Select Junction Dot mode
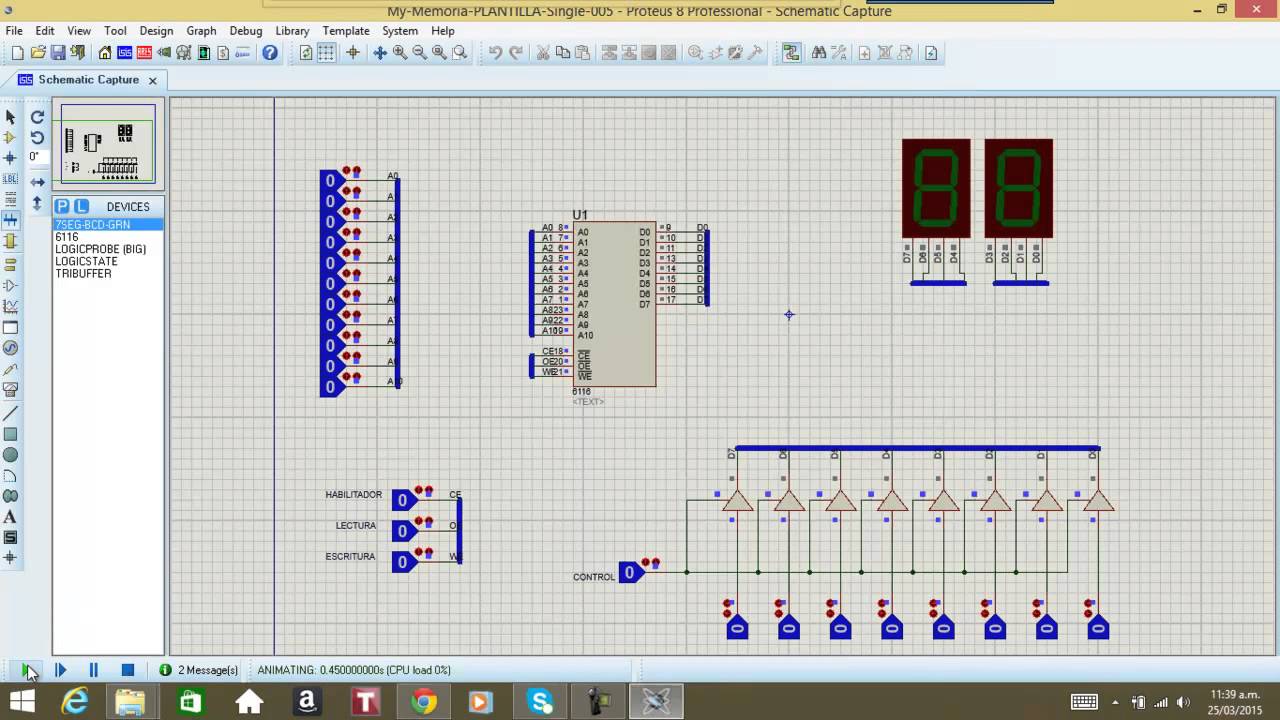The width and height of the screenshot is (1280, 720). (x=10, y=158)
